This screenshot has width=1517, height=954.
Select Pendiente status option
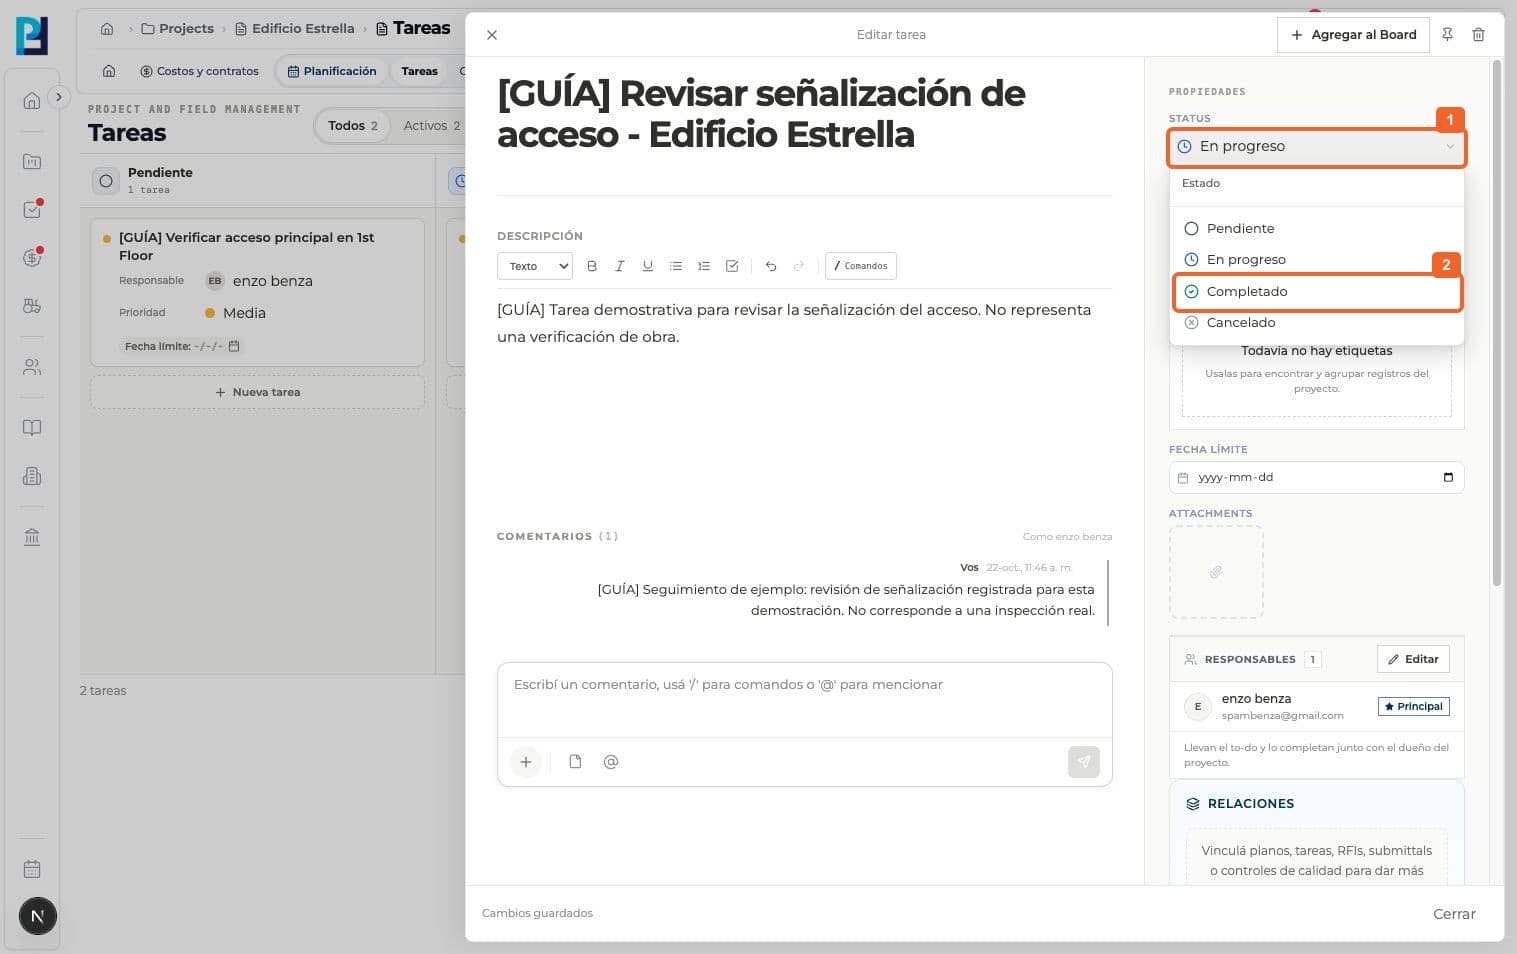1316,228
